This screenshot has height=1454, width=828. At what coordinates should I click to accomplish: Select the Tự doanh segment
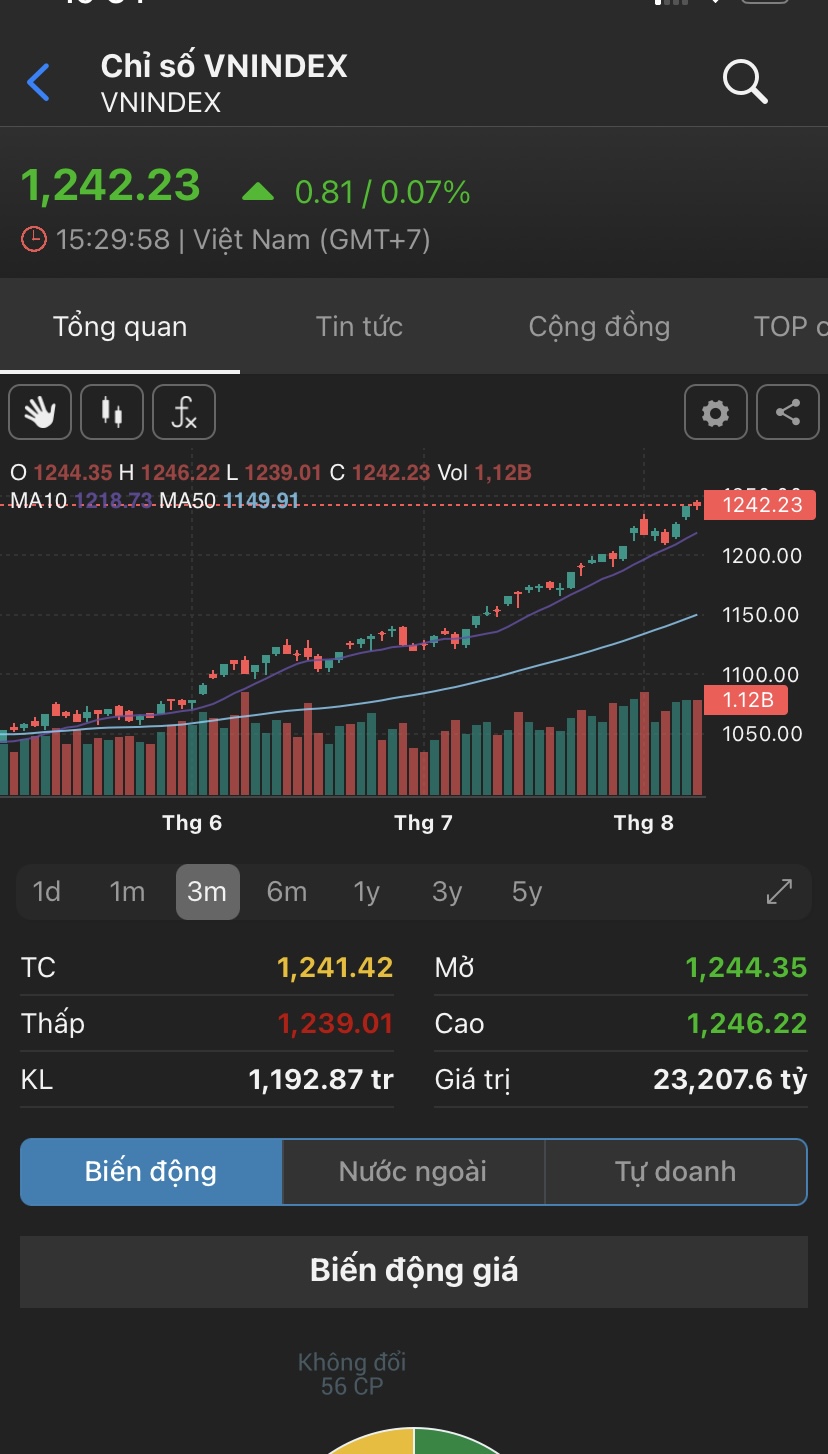click(x=675, y=1172)
